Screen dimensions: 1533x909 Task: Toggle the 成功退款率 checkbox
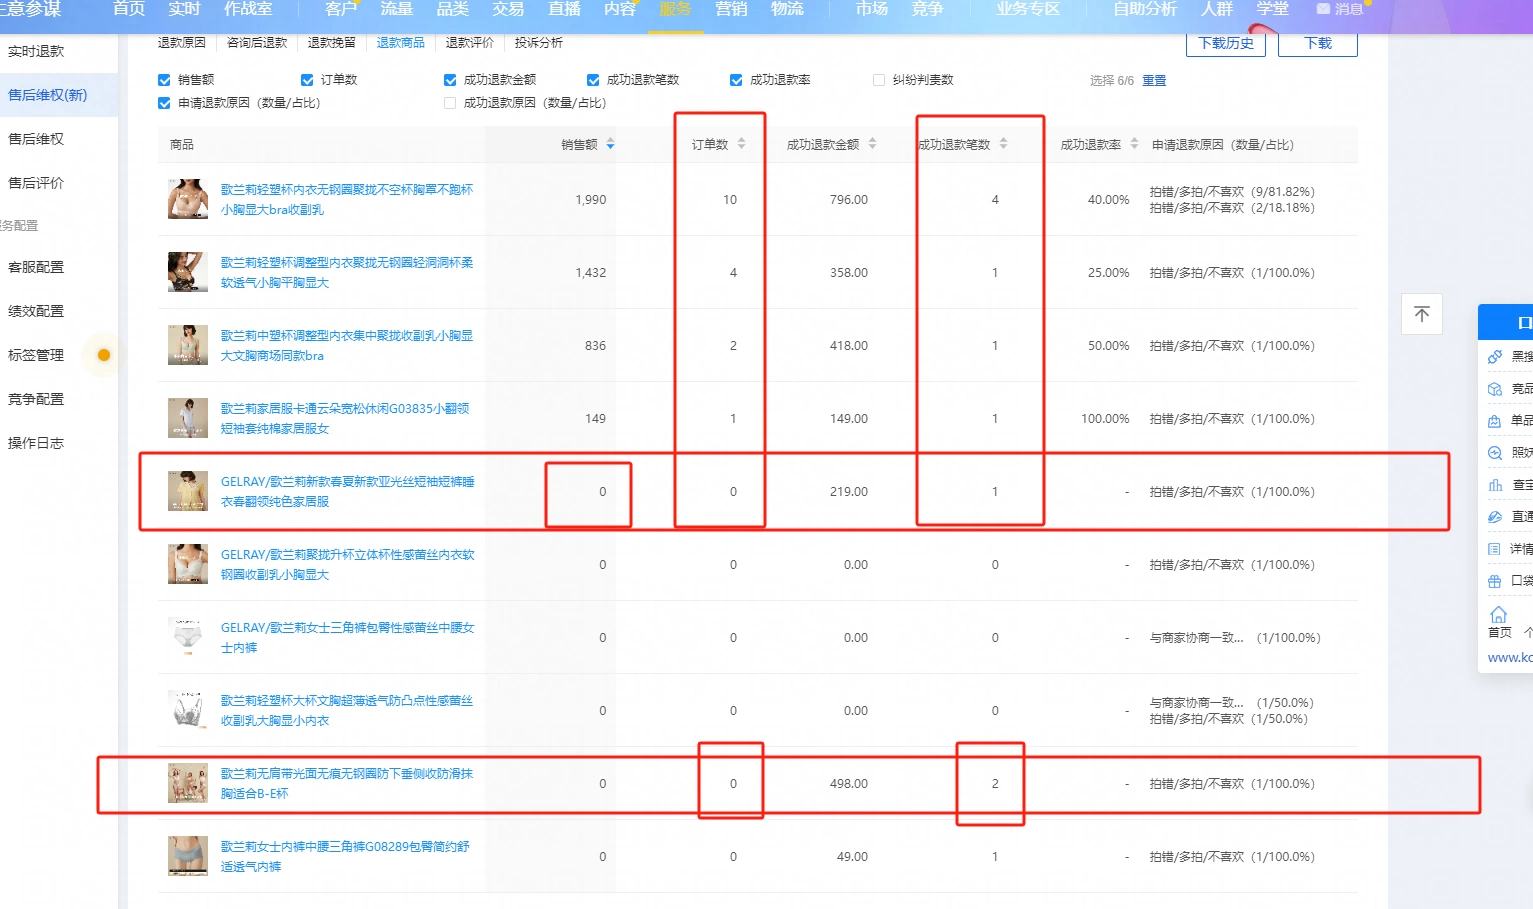(x=736, y=80)
